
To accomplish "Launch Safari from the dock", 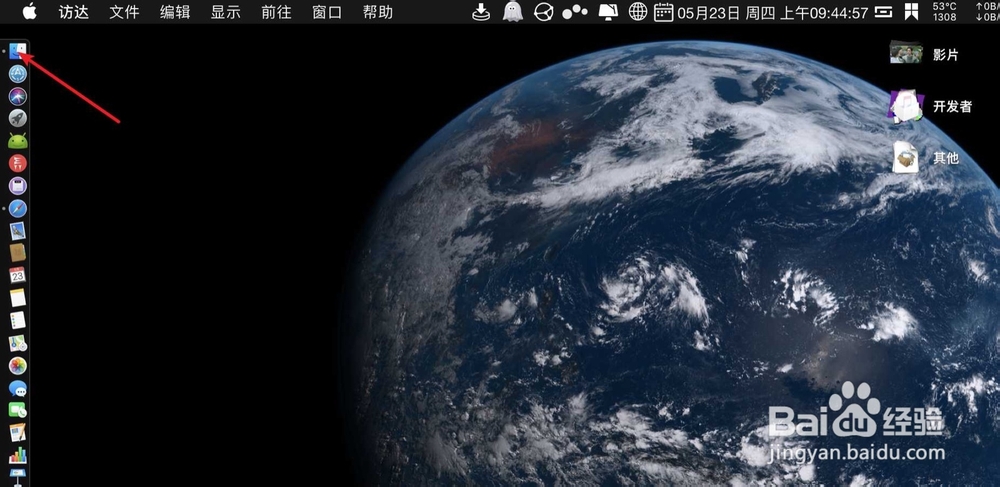I will click(x=18, y=208).
